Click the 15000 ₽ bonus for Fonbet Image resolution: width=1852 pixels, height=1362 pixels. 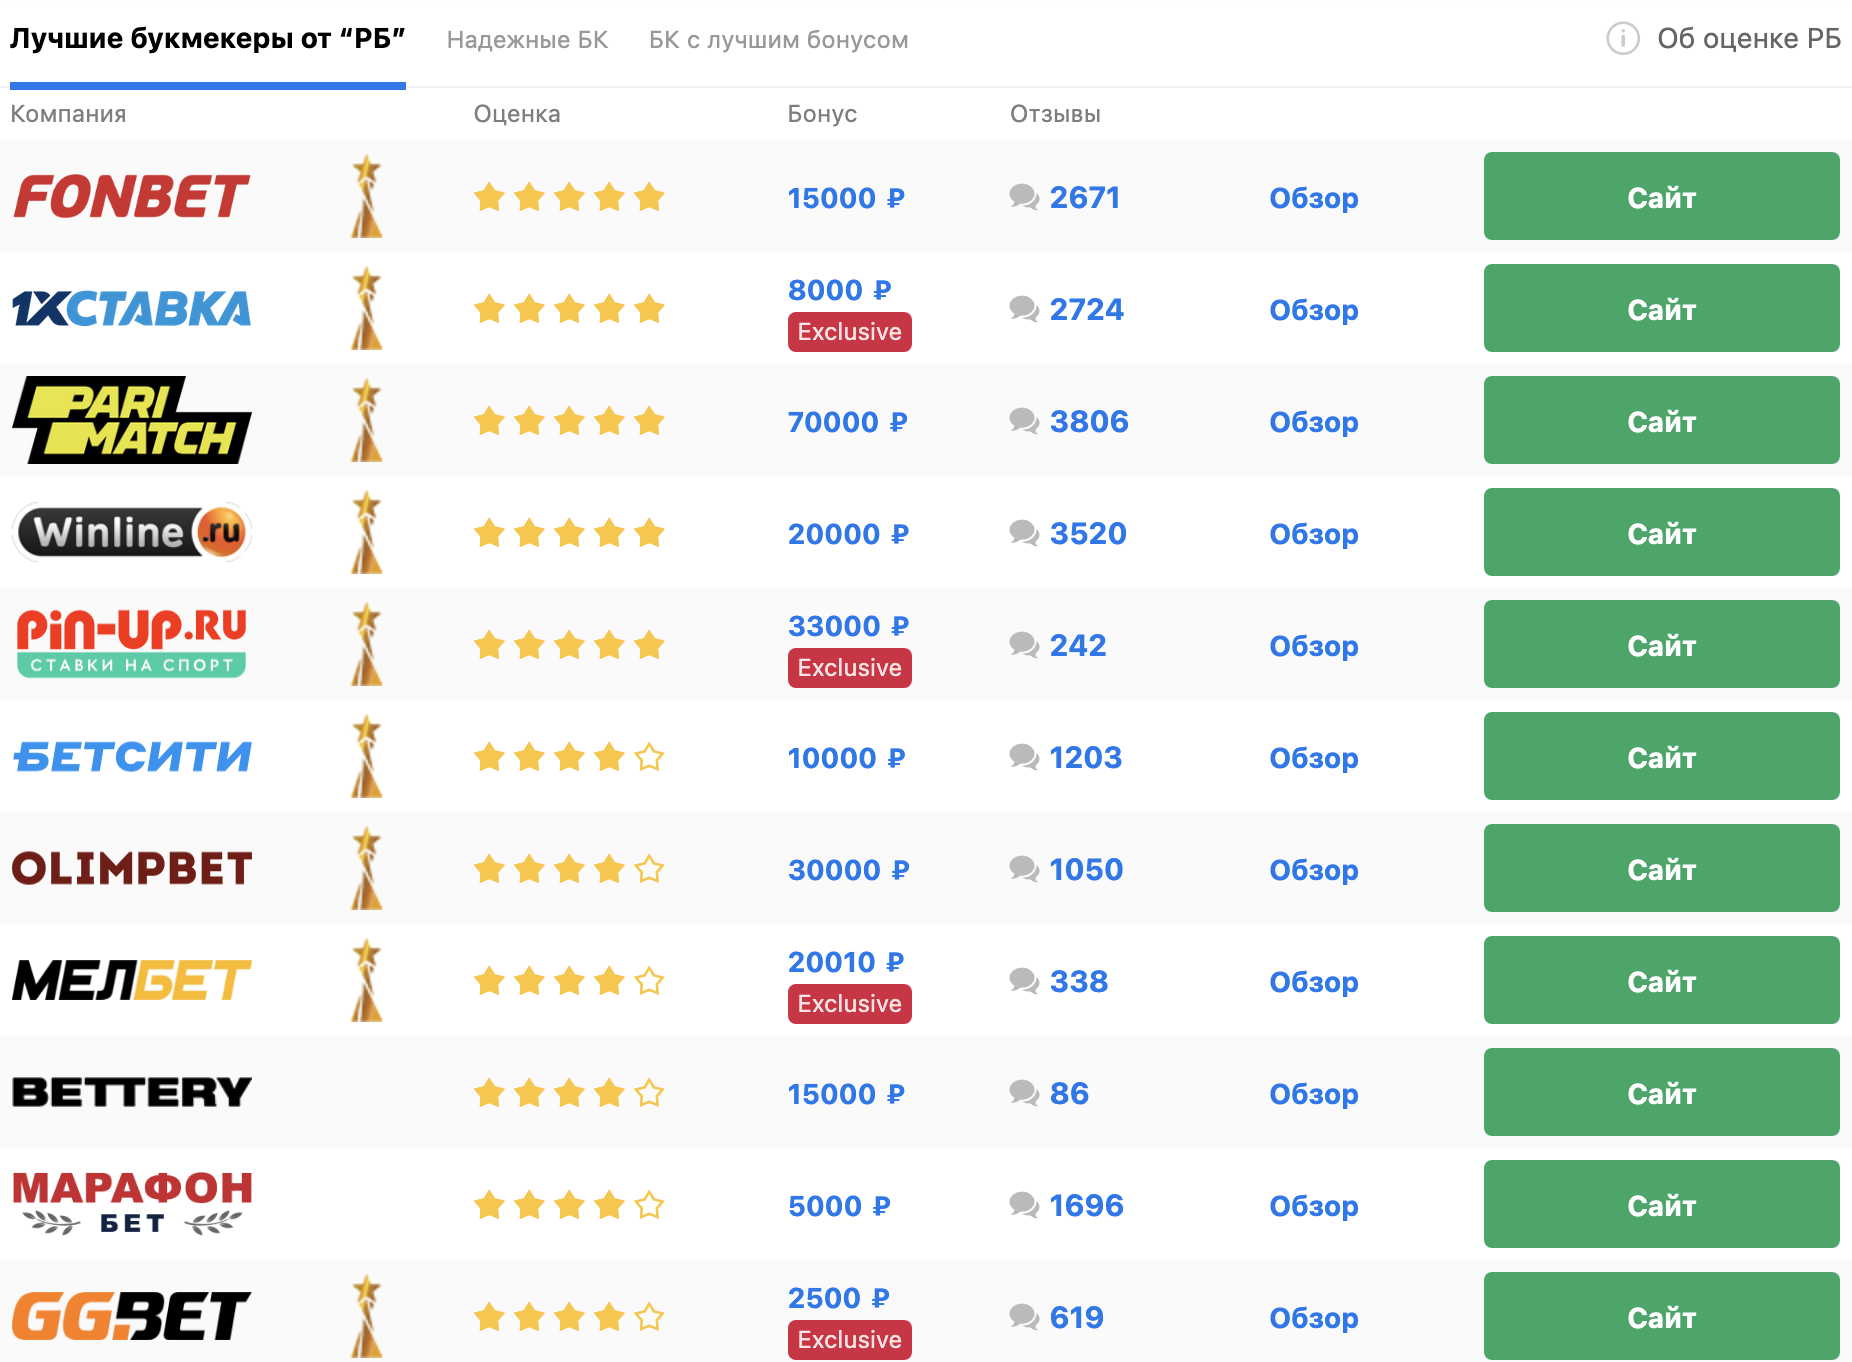[846, 198]
